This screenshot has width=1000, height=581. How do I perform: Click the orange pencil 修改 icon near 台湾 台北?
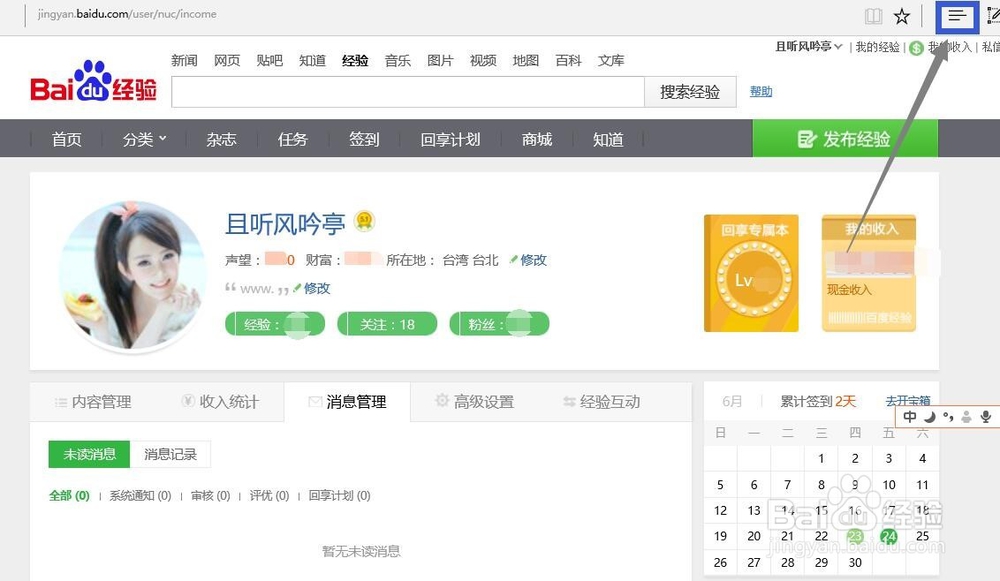[x=511, y=260]
